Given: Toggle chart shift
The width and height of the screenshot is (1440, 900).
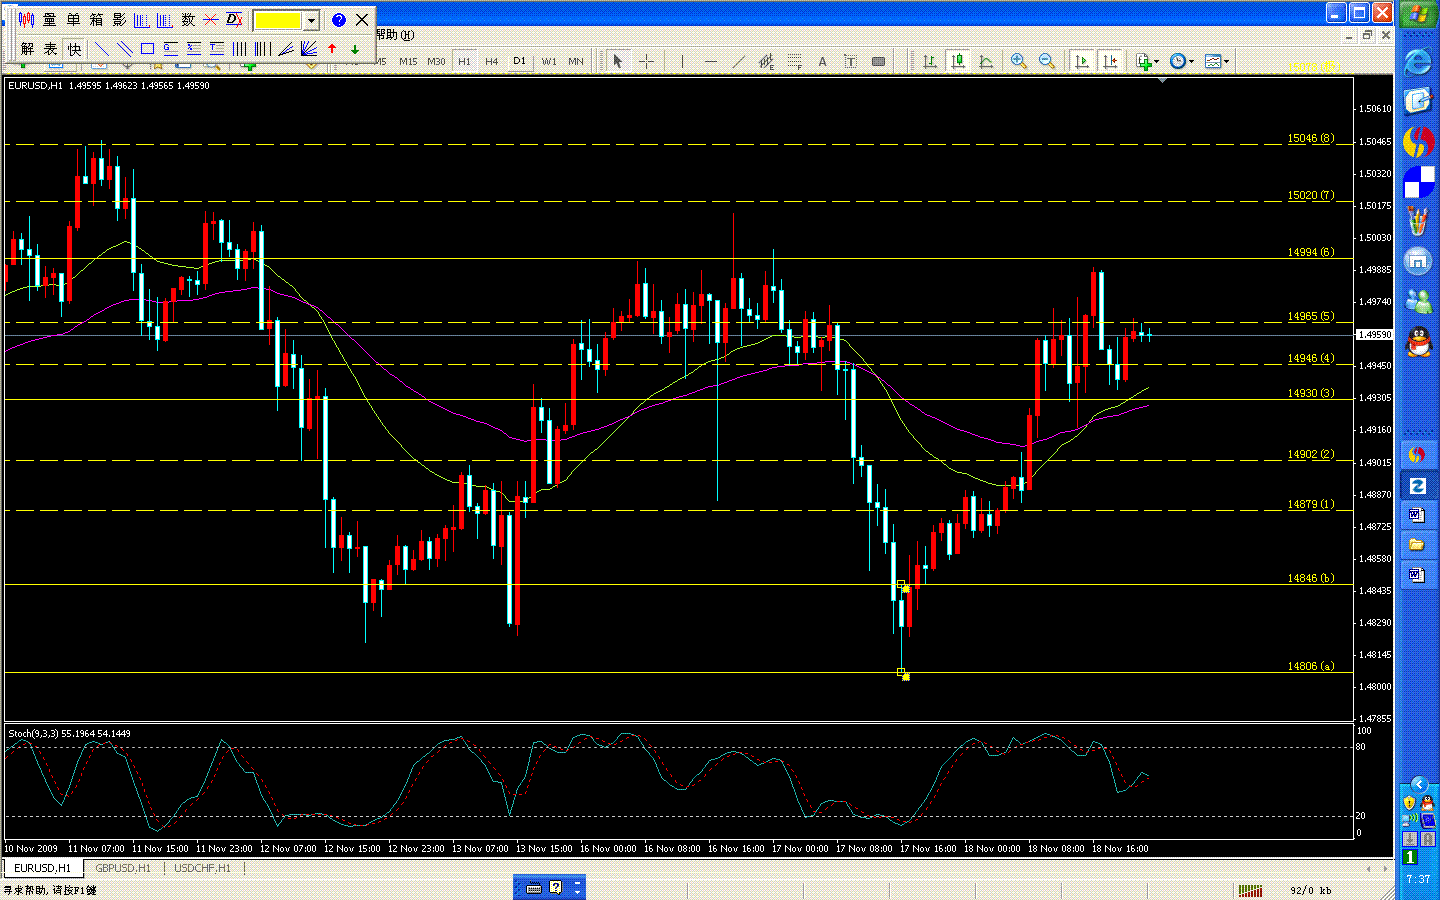Looking at the screenshot, I should point(1110,62).
